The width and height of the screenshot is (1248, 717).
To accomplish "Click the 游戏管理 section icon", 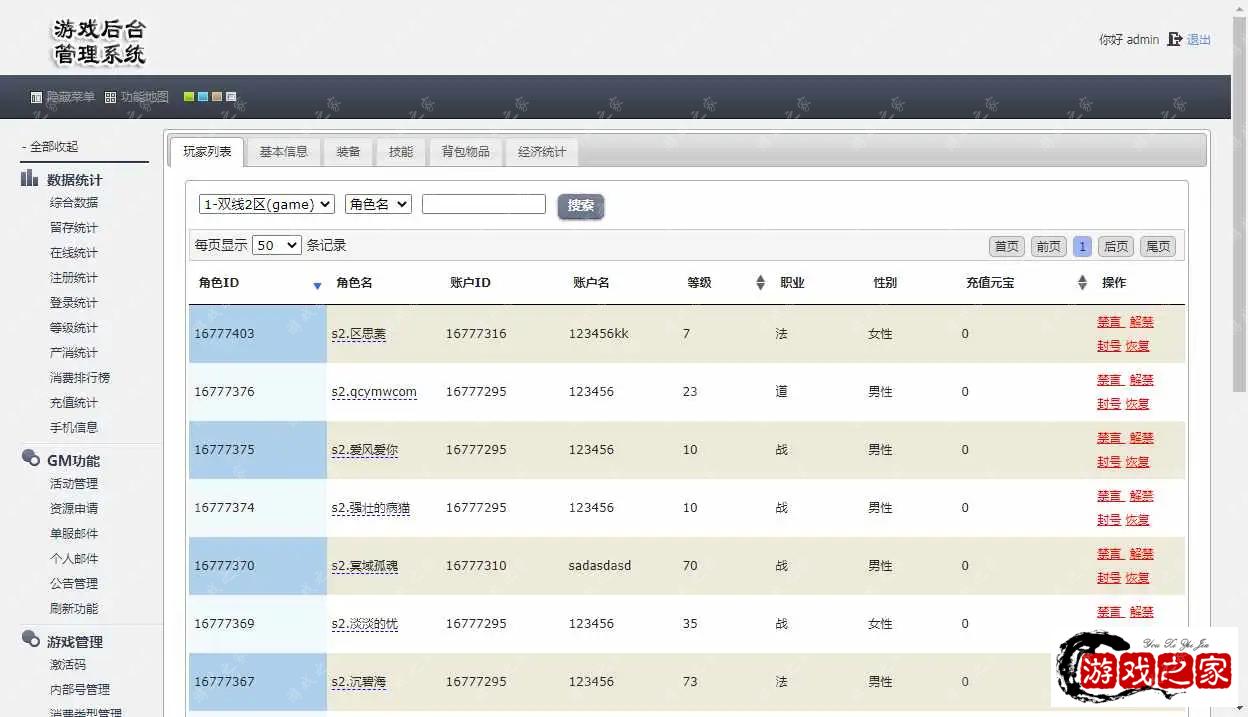I will [30, 640].
